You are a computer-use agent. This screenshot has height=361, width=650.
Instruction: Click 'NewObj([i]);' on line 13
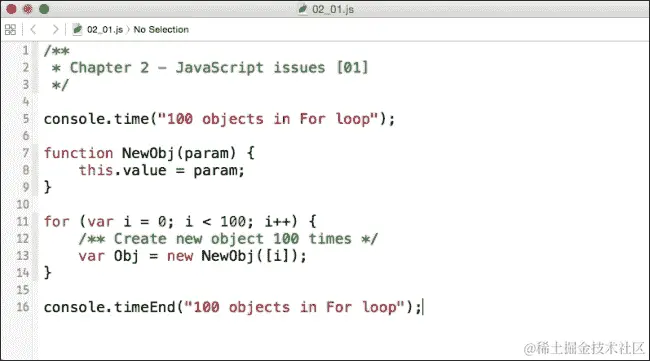coord(254,256)
